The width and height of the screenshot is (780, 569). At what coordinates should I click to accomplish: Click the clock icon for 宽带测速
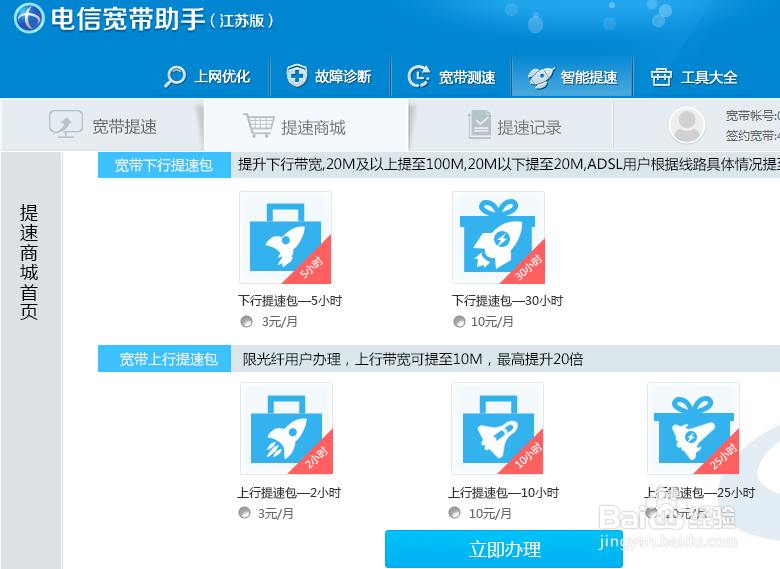[x=419, y=77]
